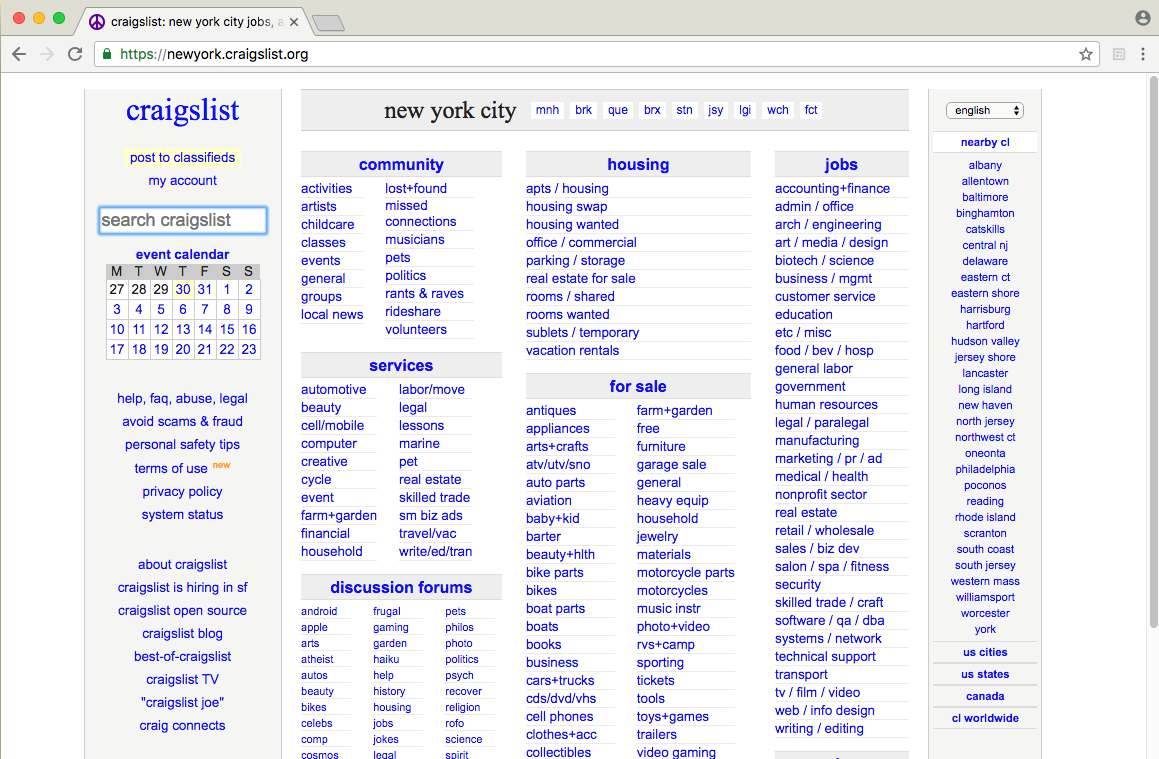1159x759 pixels.
Task: Click the Chrome profile avatar icon
Action: [x=1143, y=18]
